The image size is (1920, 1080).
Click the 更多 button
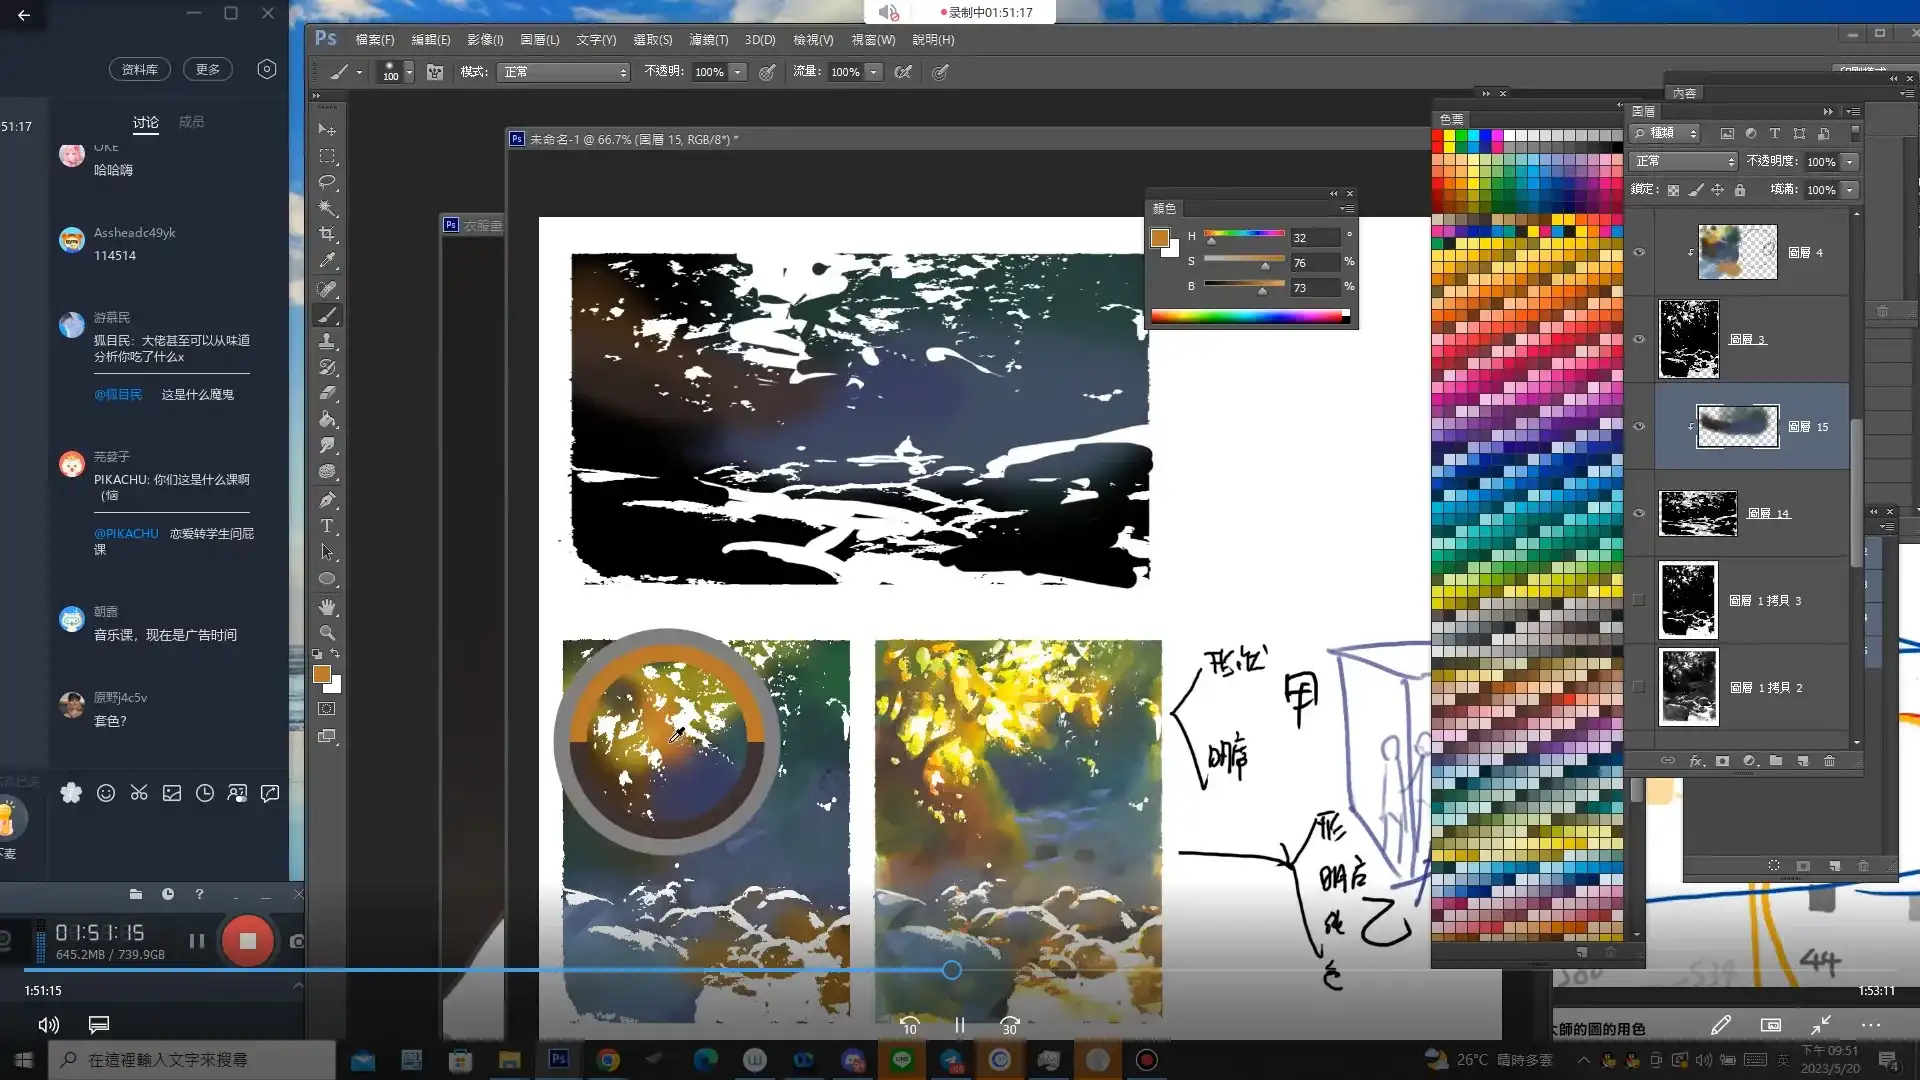click(x=207, y=69)
